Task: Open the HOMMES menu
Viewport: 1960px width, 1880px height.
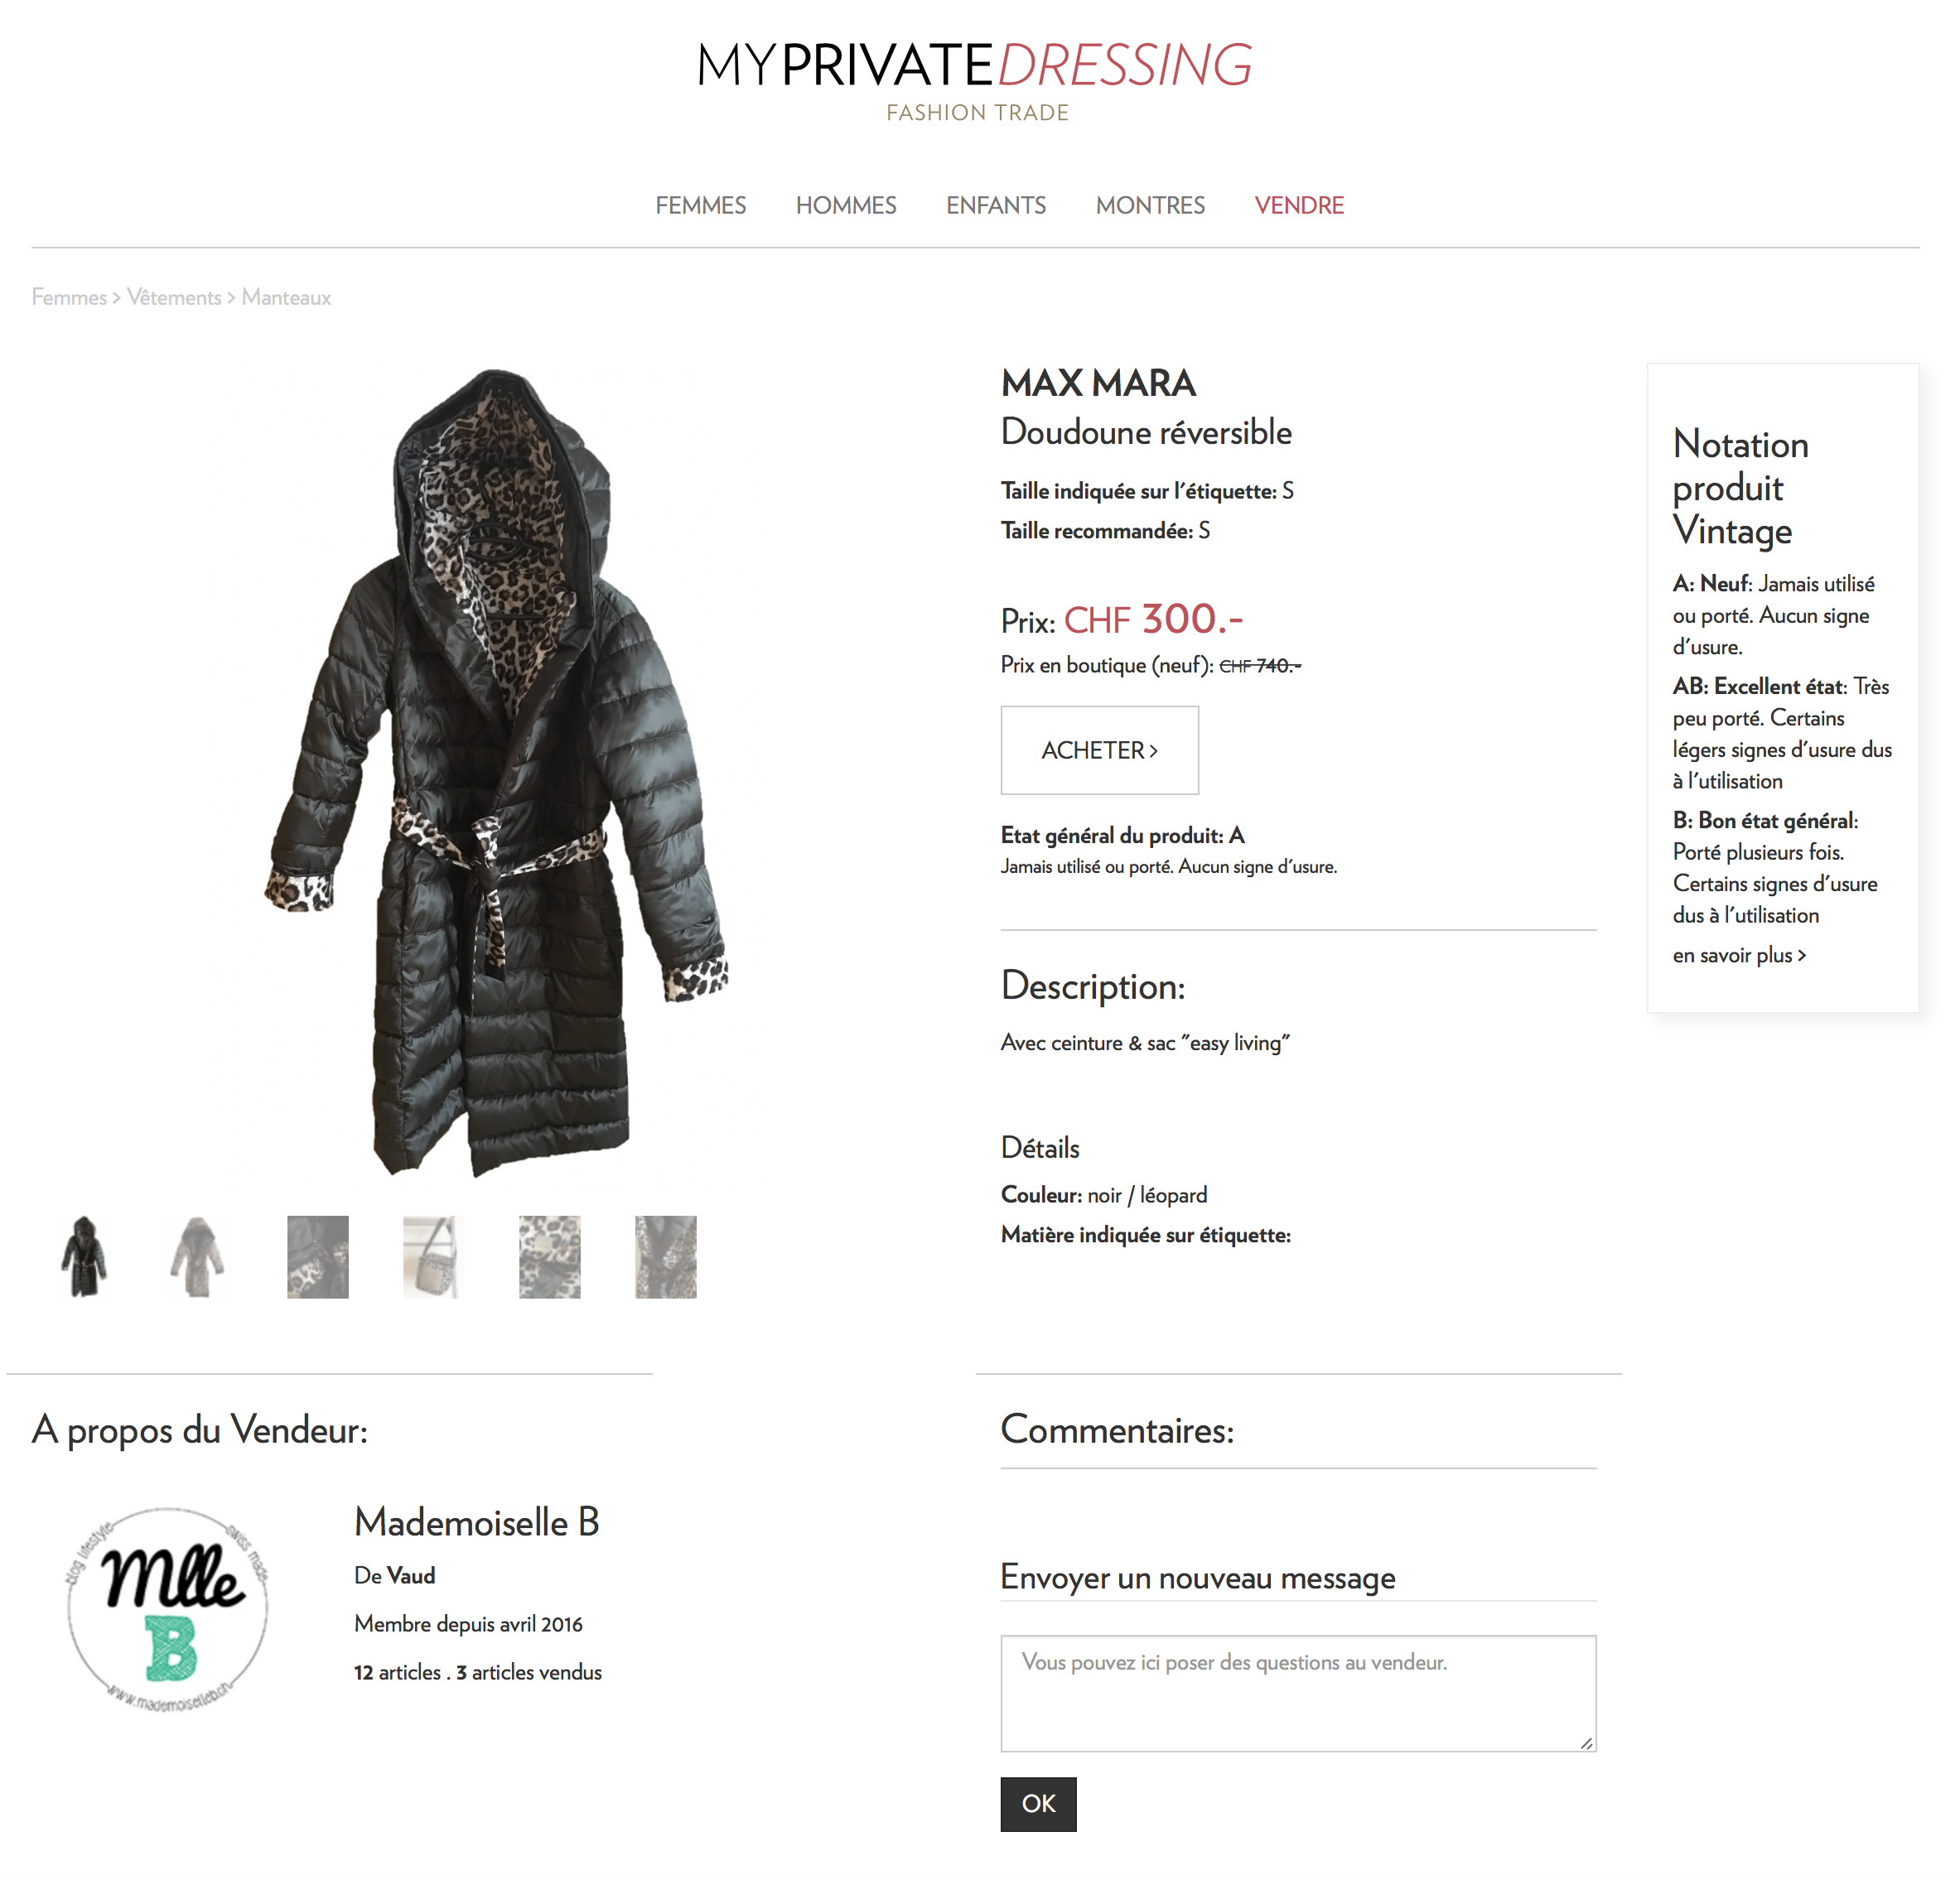Action: [x=846, y=205]
